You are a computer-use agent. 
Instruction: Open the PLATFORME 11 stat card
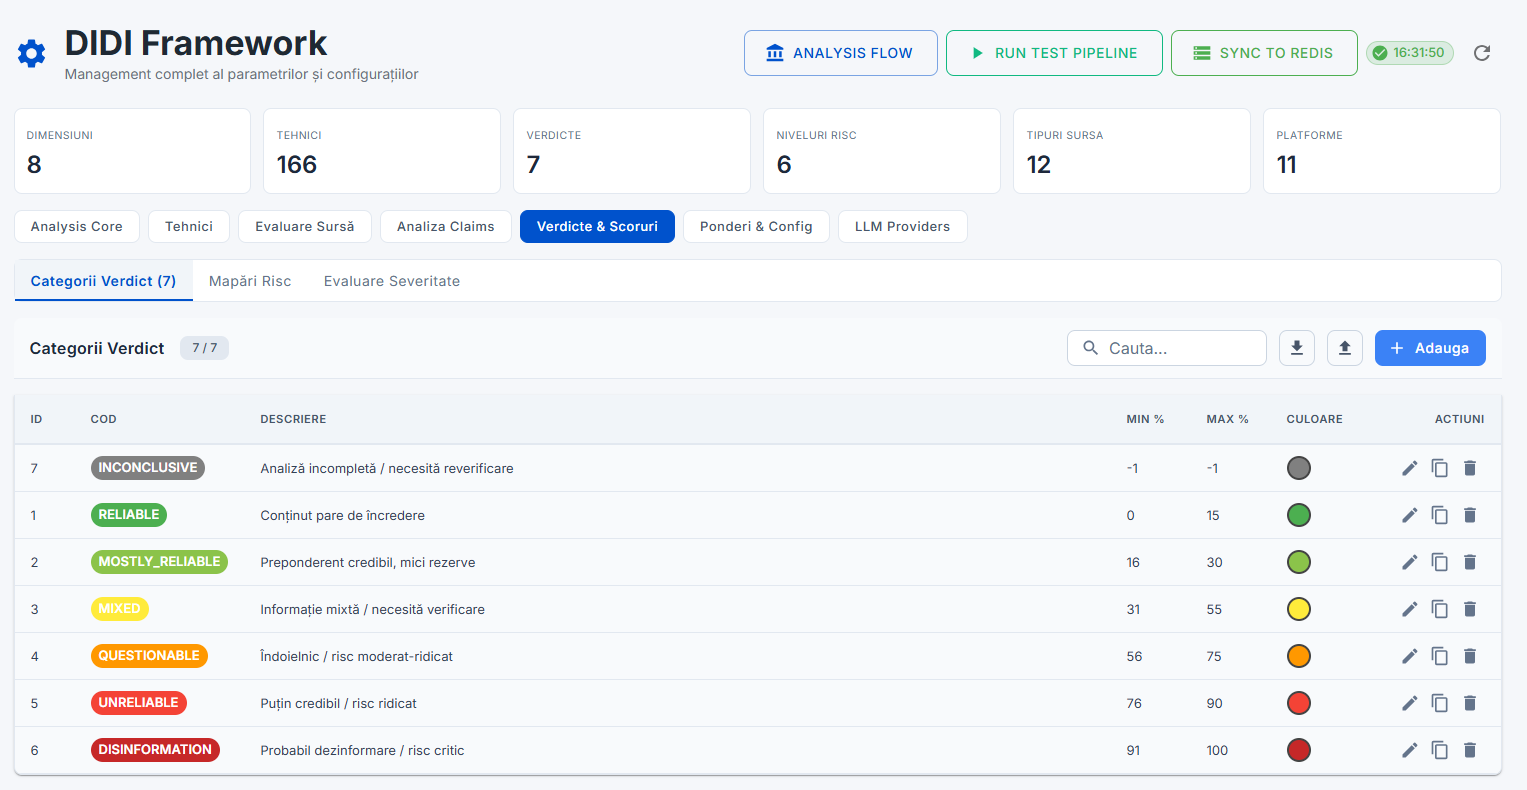[1382, 151]
